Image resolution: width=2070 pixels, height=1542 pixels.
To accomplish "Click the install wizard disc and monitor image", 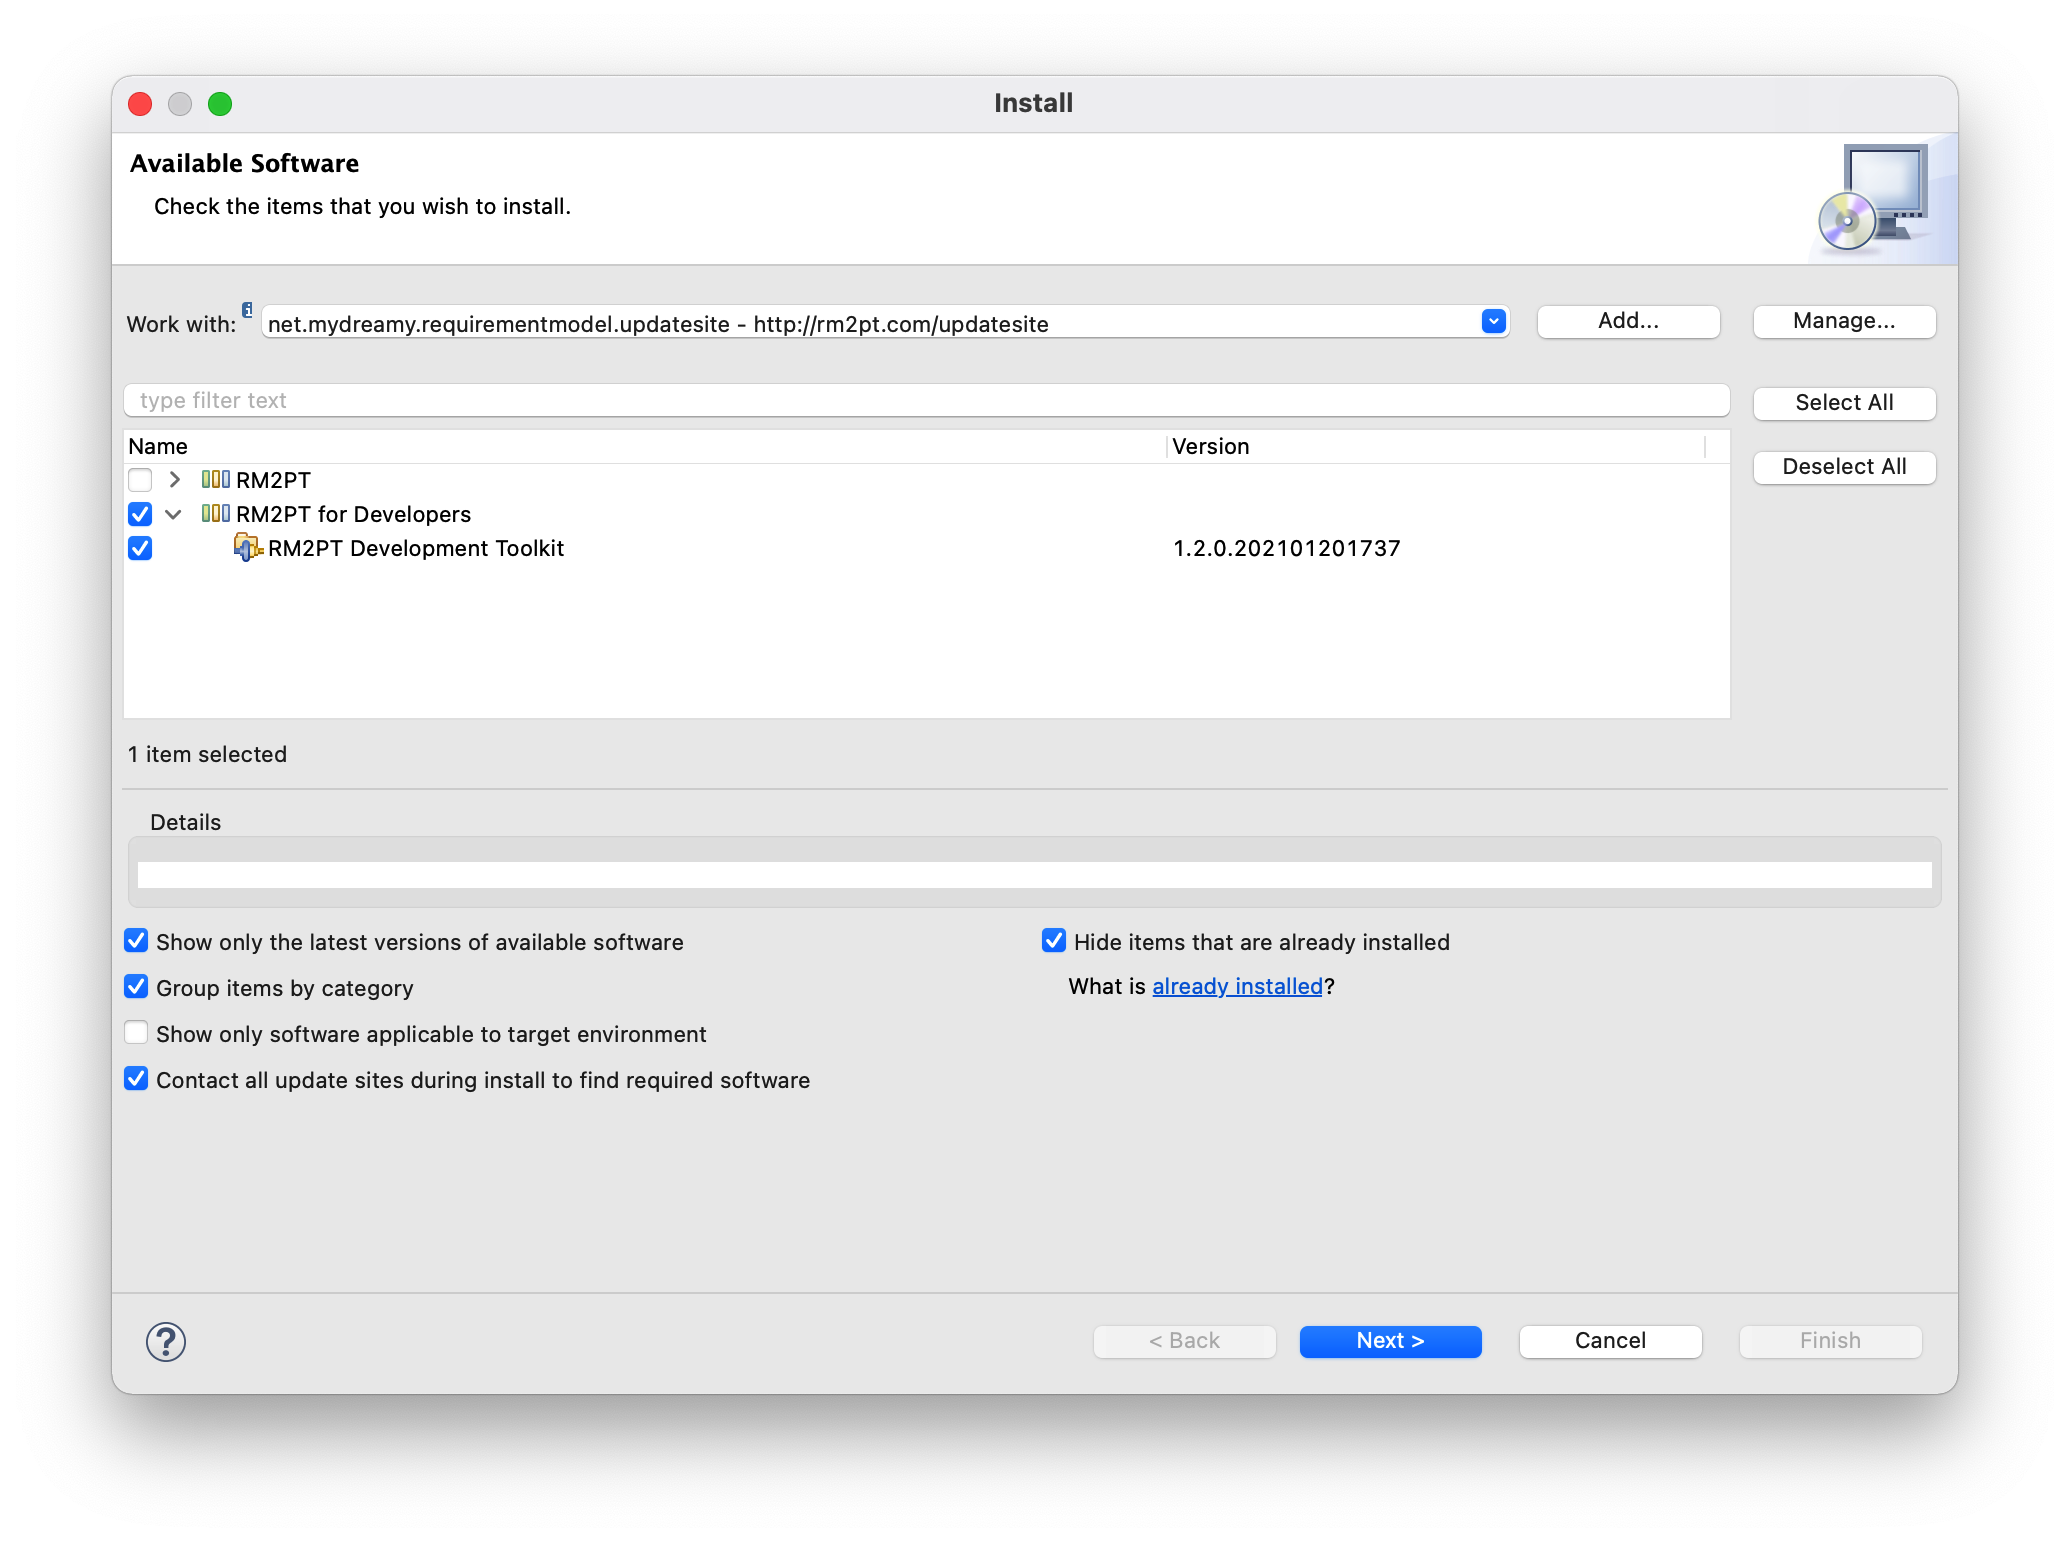I will [x=1874, y=198].
